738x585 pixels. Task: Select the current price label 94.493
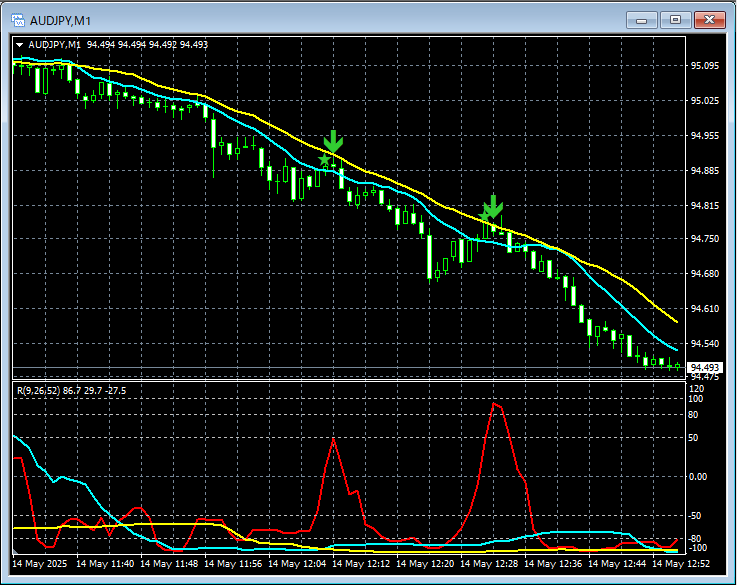click(705, 367)
